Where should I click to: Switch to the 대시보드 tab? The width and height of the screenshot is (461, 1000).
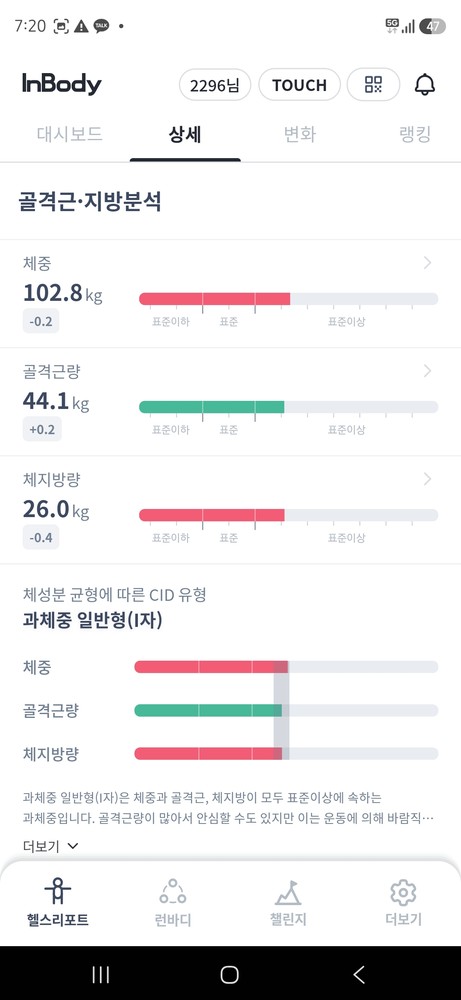click(x=70, y=135)
